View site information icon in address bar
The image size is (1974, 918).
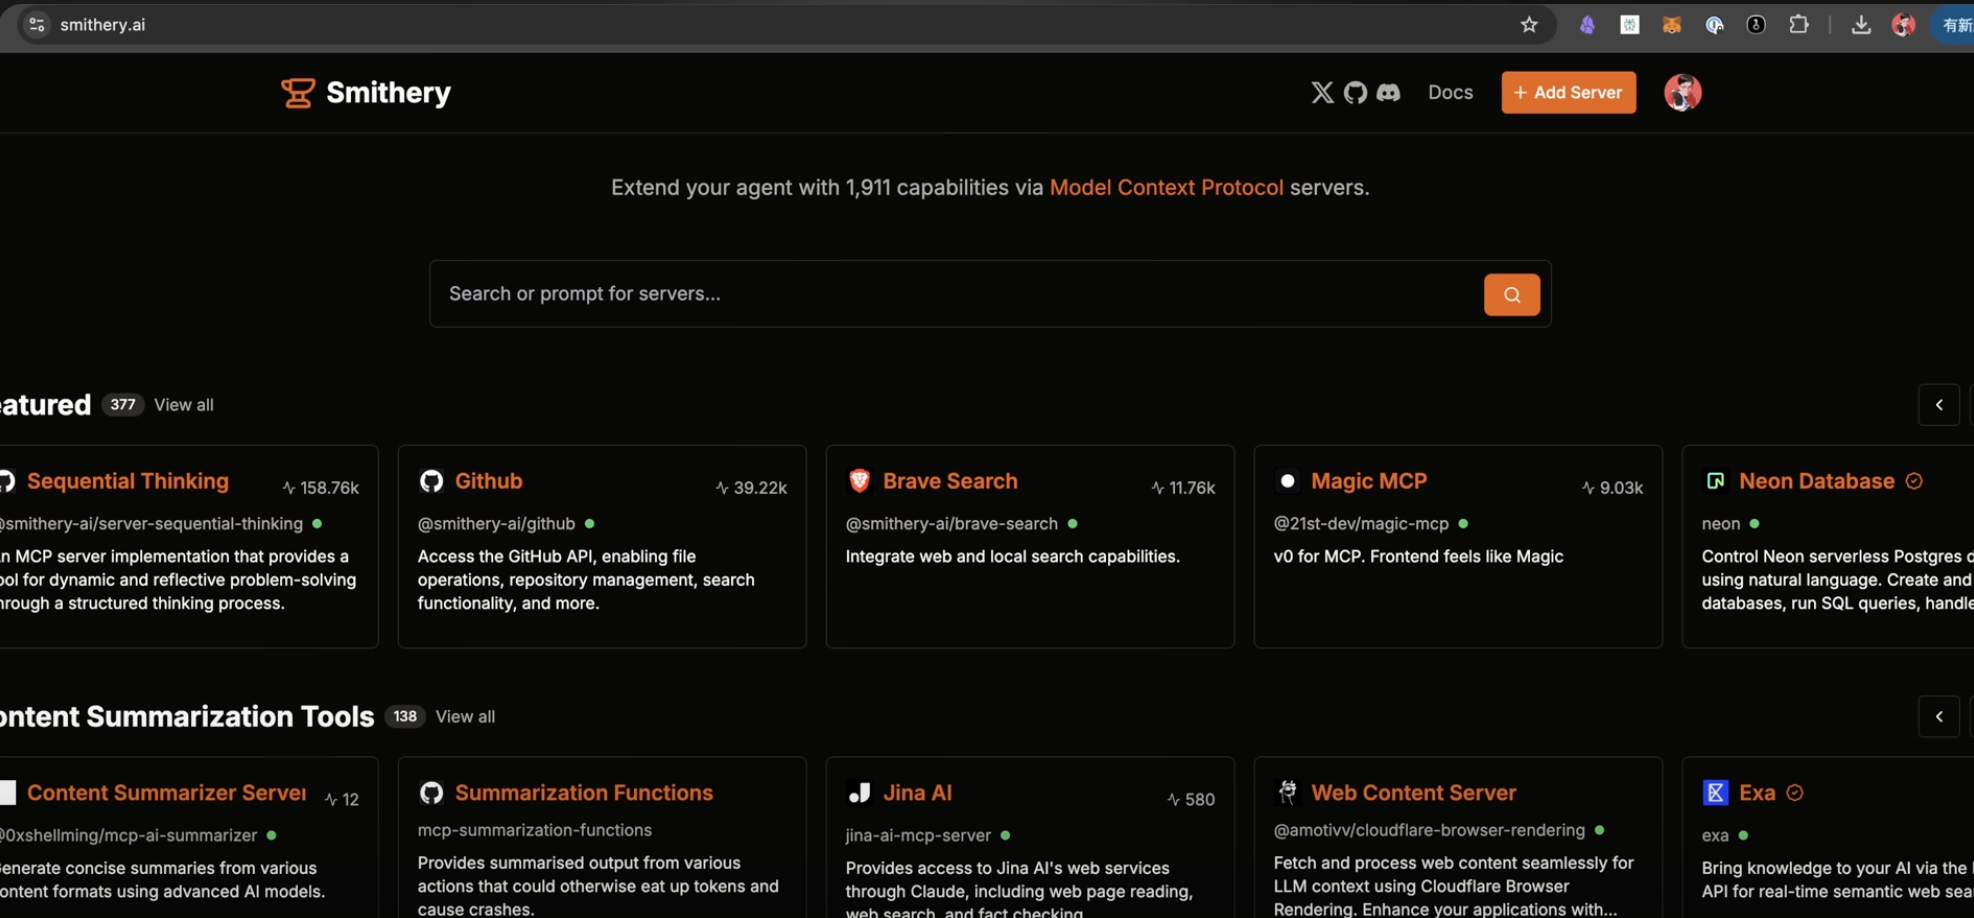(x=37, y=25)
